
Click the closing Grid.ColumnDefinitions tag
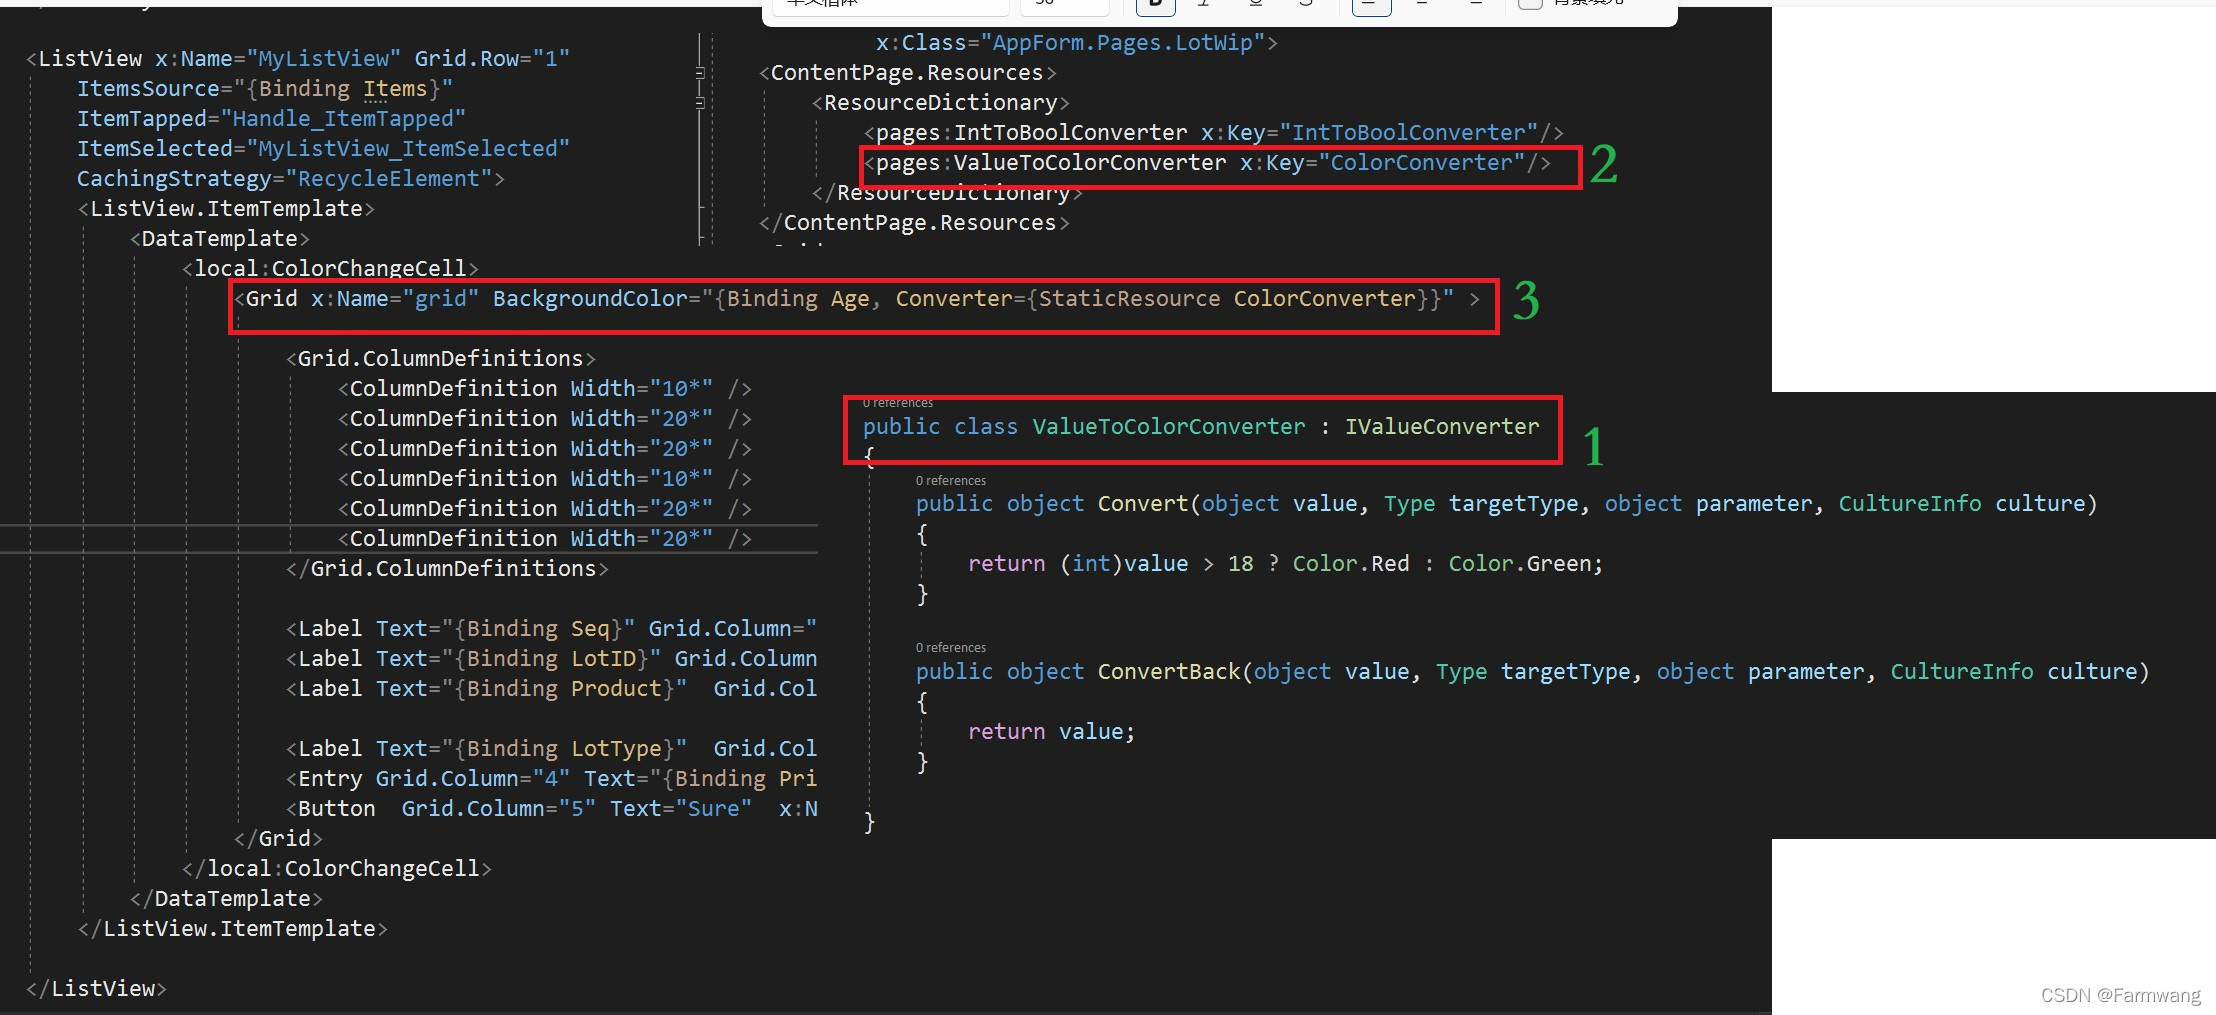[x=446, y=569]
